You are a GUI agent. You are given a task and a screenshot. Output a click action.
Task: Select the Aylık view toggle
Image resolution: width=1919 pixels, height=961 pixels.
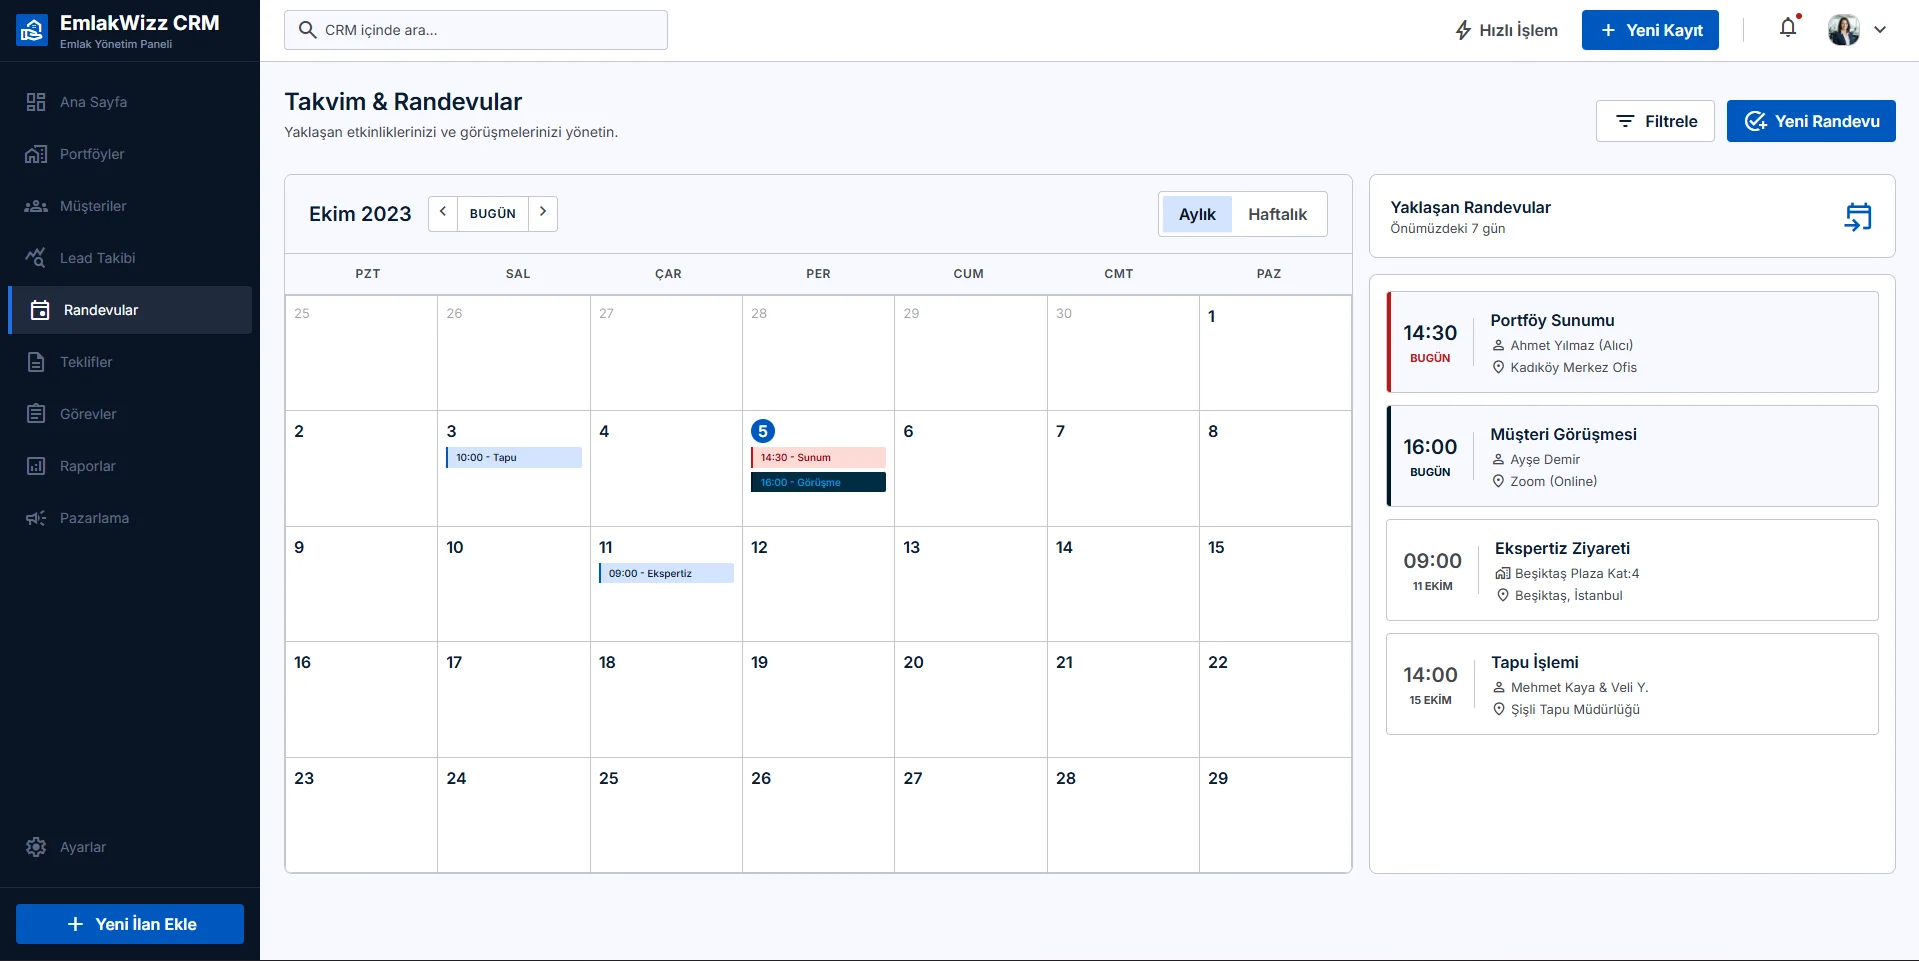[1197, 214]
